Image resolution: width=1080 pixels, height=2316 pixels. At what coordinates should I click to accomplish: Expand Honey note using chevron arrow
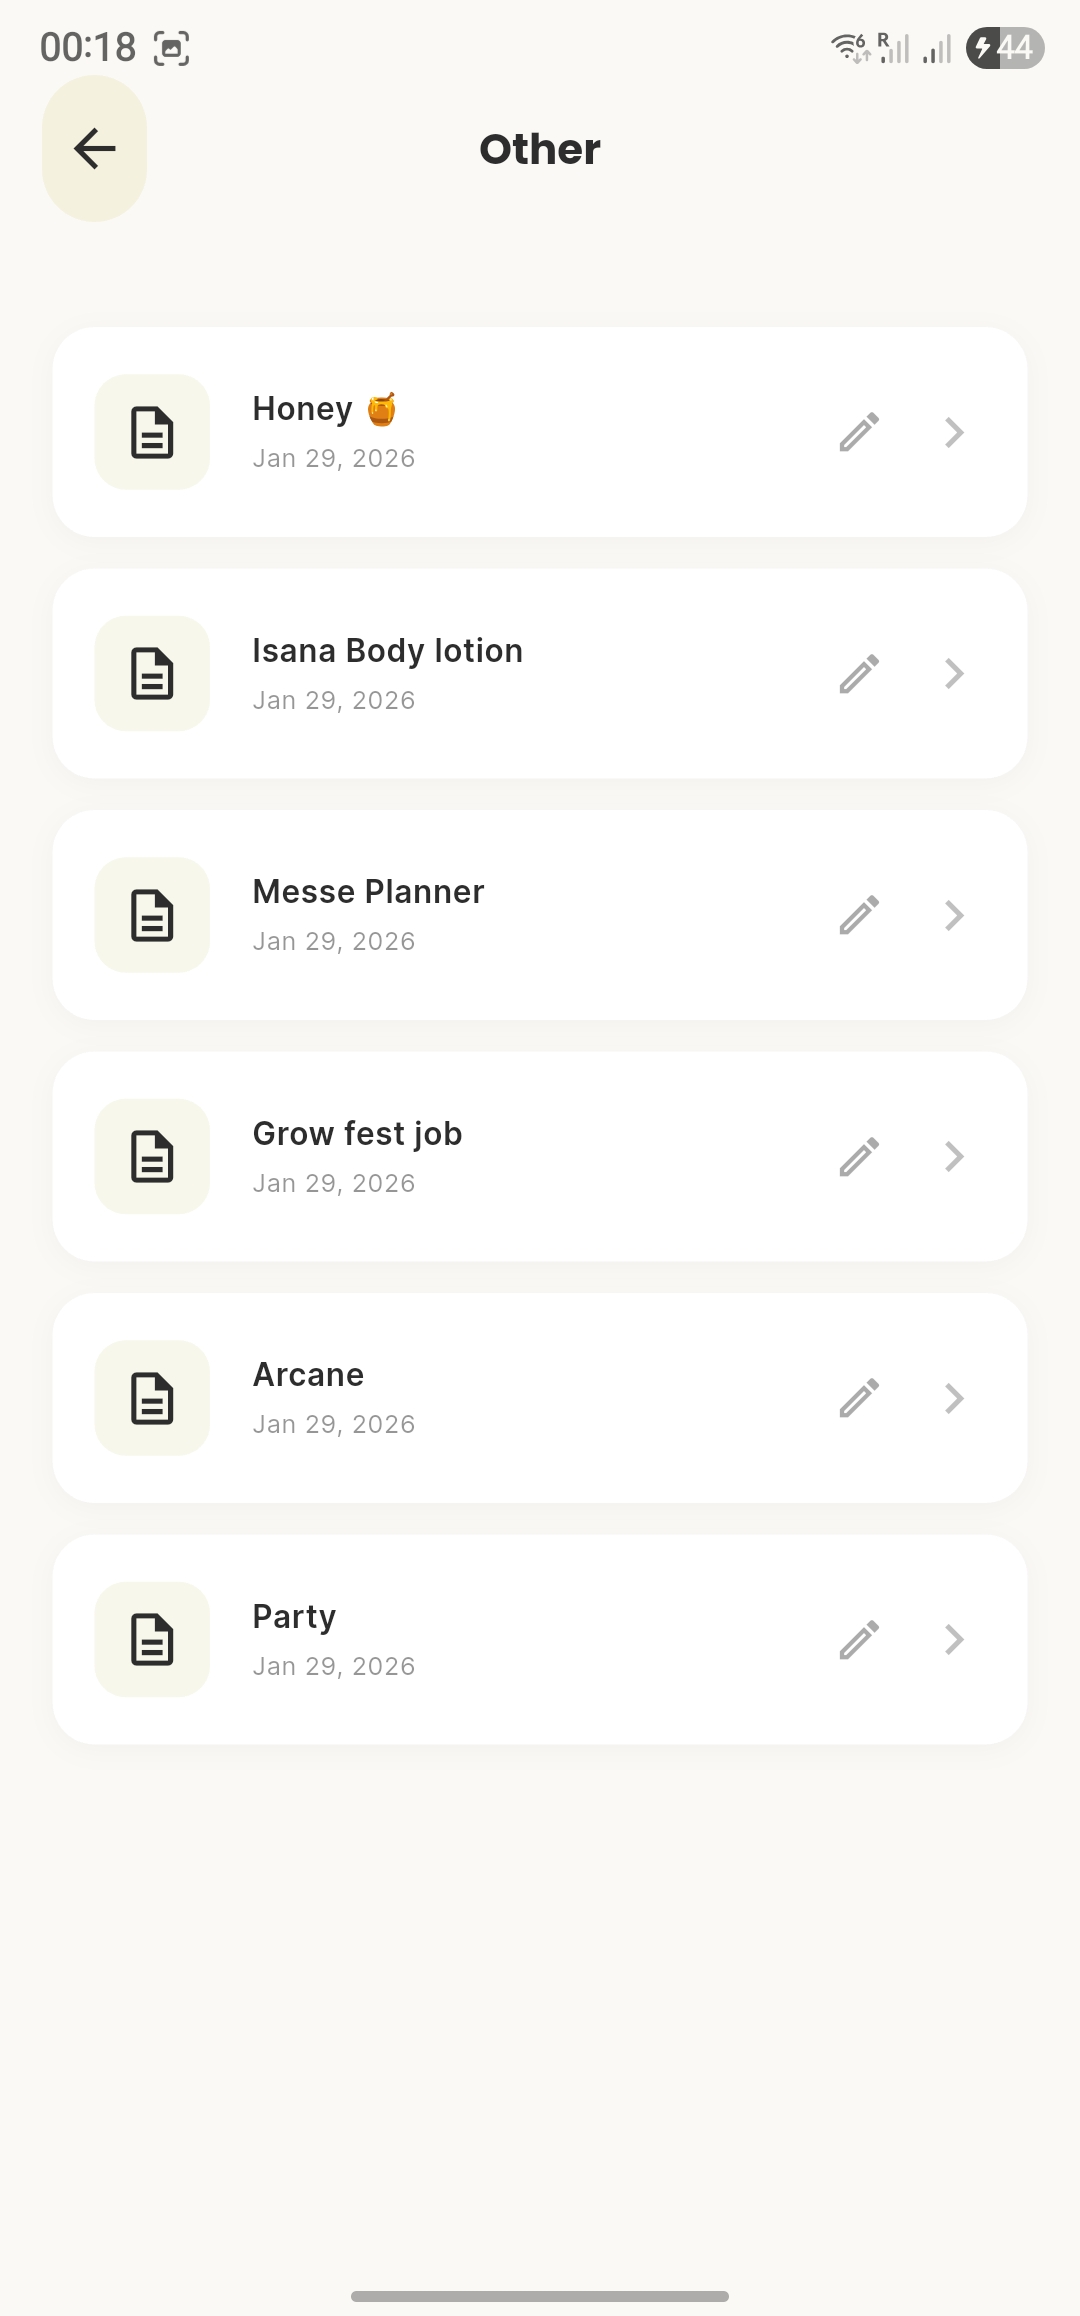pos(954,432)
